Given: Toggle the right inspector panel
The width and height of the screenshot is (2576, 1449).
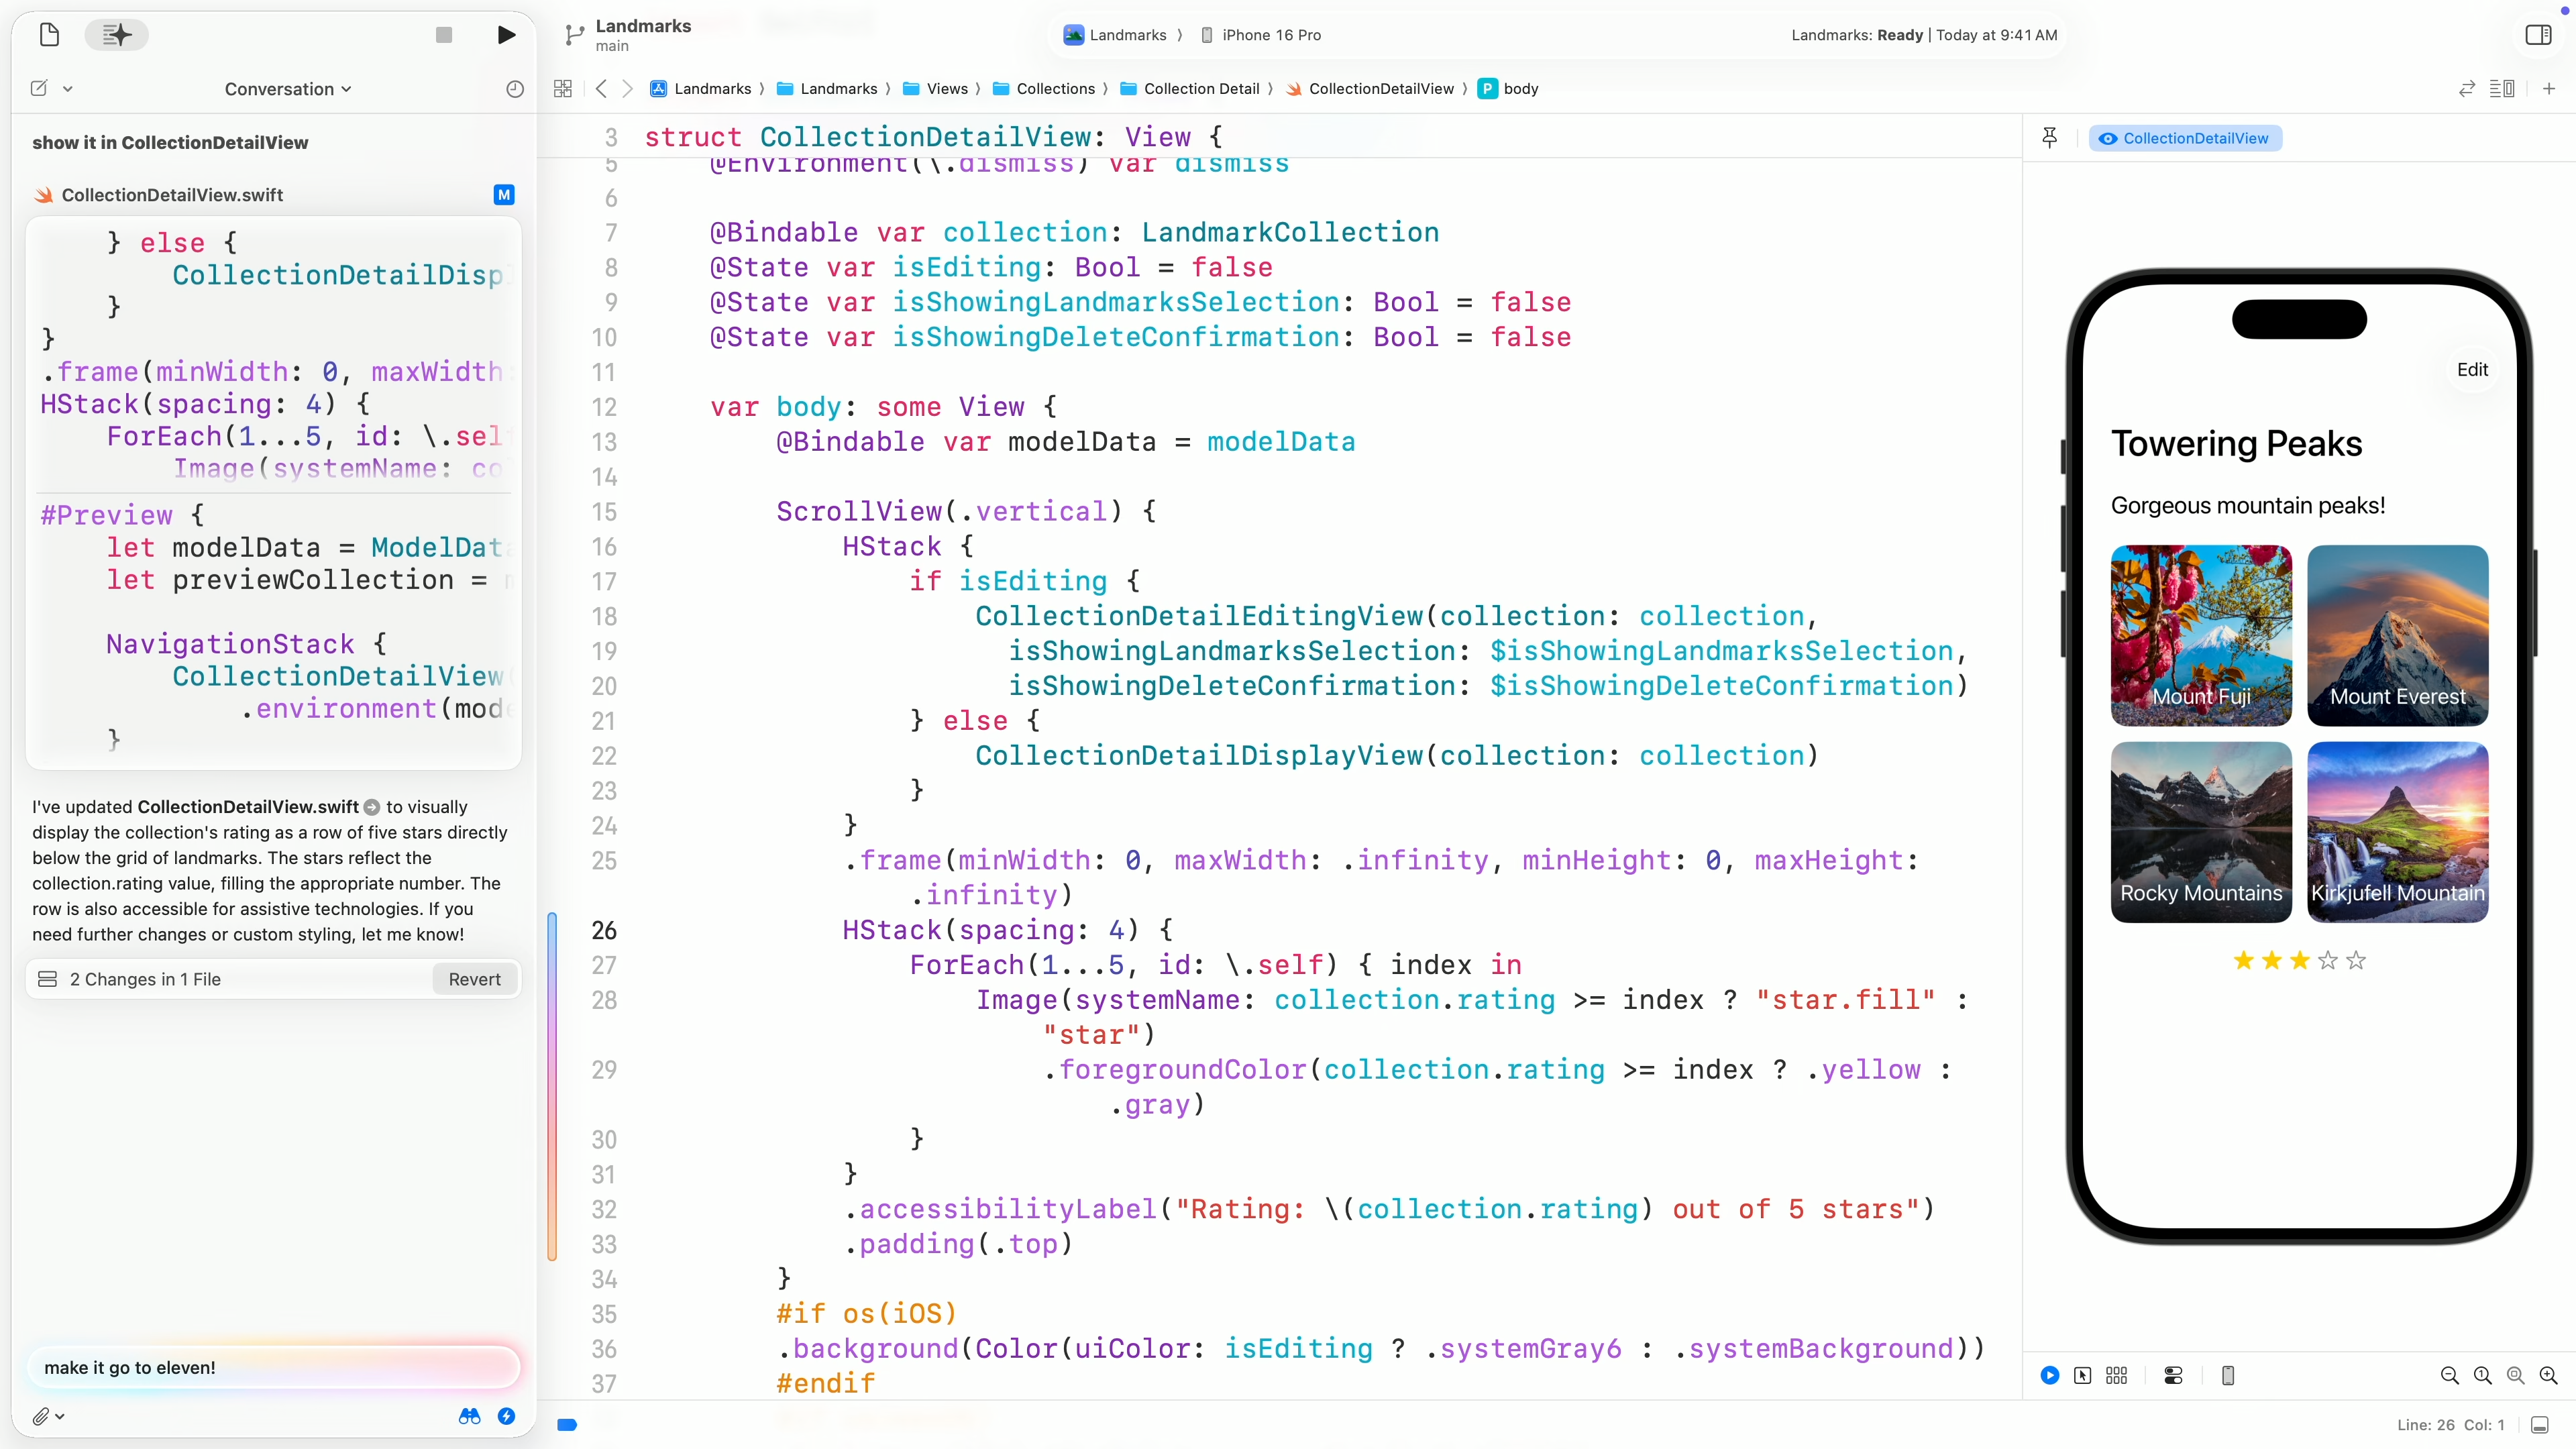Looking at the screenshot, I should pyautogui.click(x=2538, y=35).
